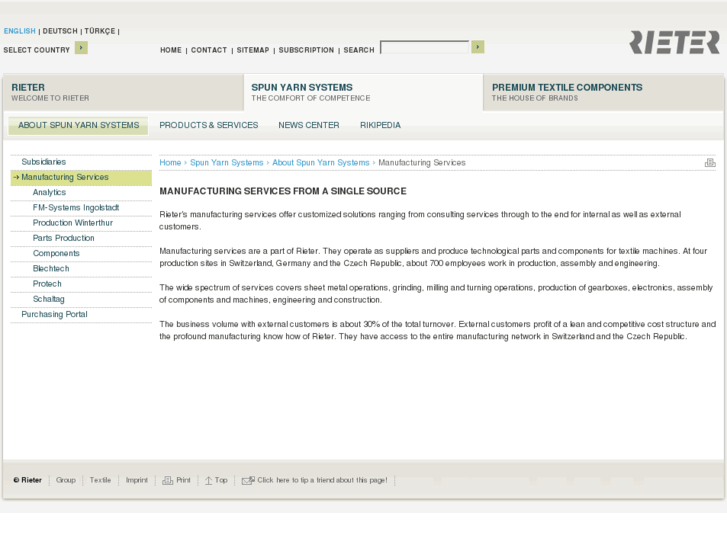Click the Rieter logo

pyautogui.click(x=675, y=43)
